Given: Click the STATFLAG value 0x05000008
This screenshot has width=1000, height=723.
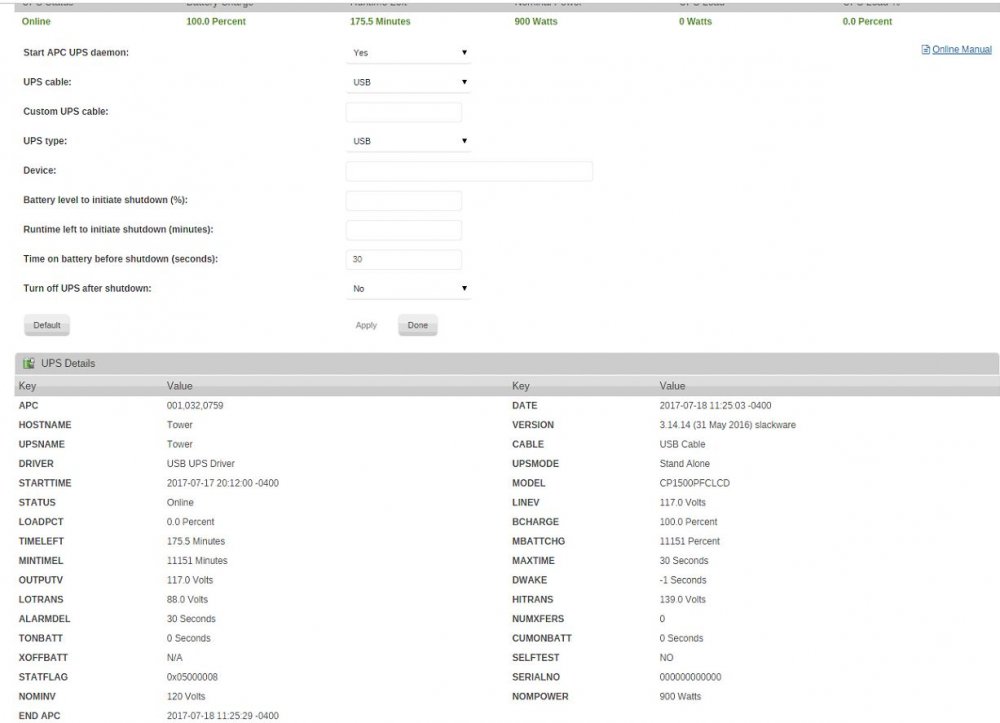Looking at the screenshot, I should [x=192, y=677].
